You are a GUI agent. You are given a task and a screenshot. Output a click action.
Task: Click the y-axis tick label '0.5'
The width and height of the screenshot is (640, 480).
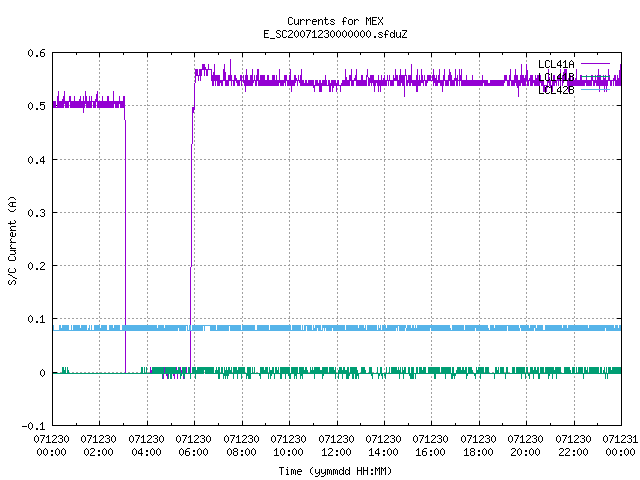[x=36, y=106]
